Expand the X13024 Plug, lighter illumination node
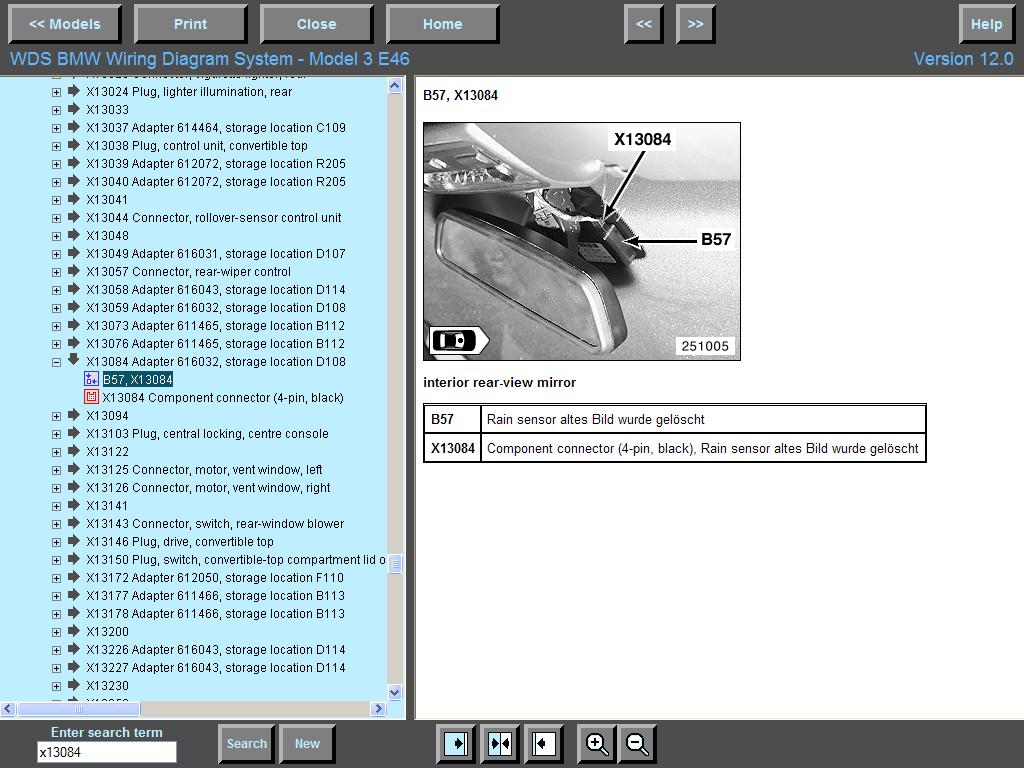The image size is (1024, 768). 56,92
